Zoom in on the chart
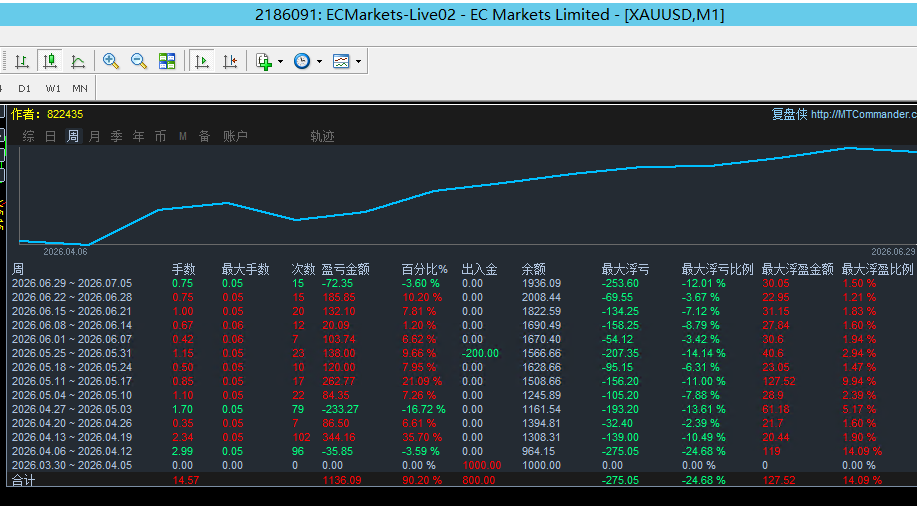This screenshot has width=917, height=506. (x=111, y=61)
